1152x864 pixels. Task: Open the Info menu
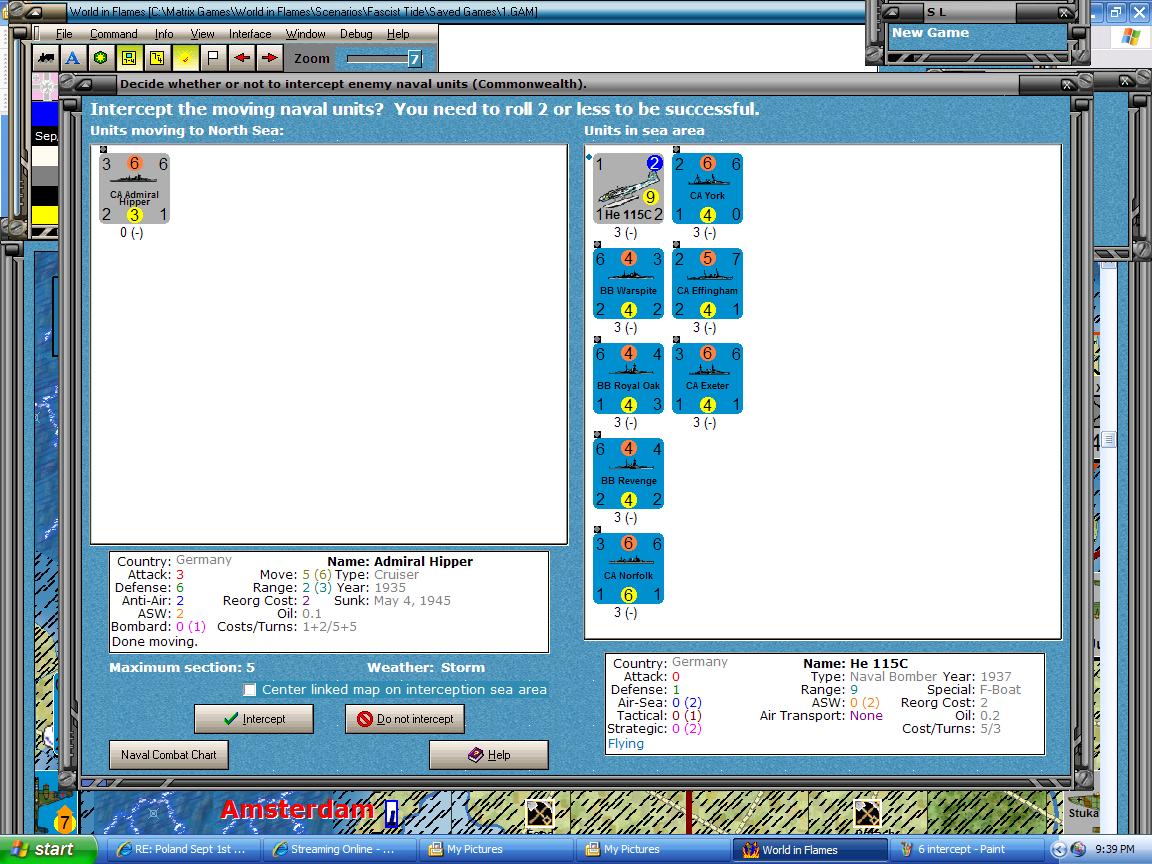tap(164, 34)
